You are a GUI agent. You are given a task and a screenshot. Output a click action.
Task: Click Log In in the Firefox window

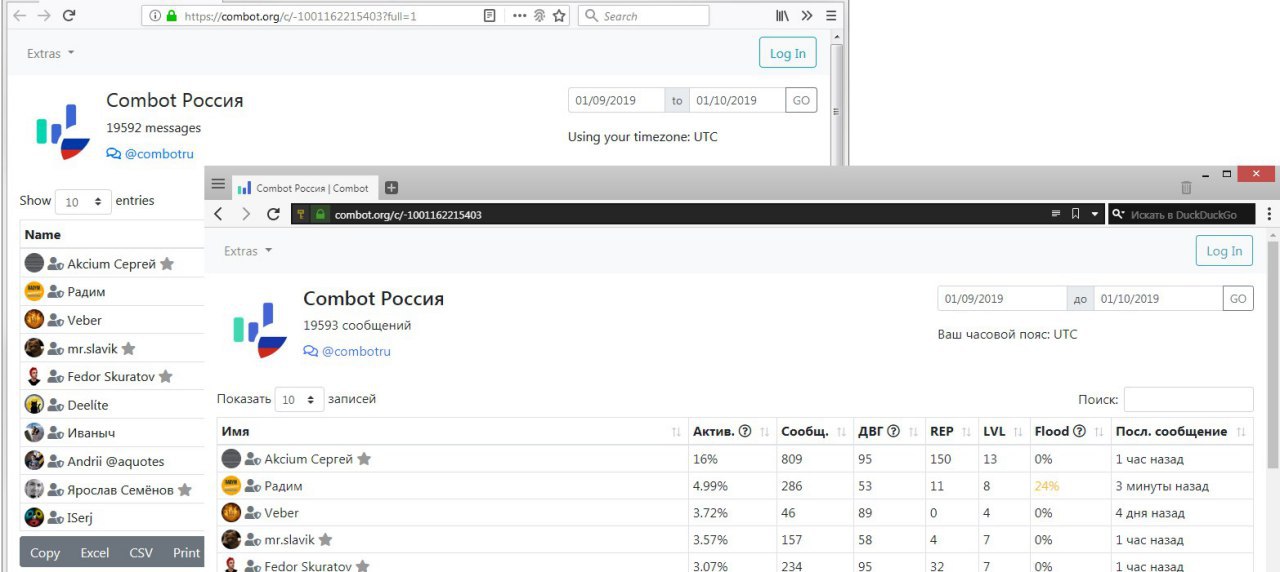point(788,54)
